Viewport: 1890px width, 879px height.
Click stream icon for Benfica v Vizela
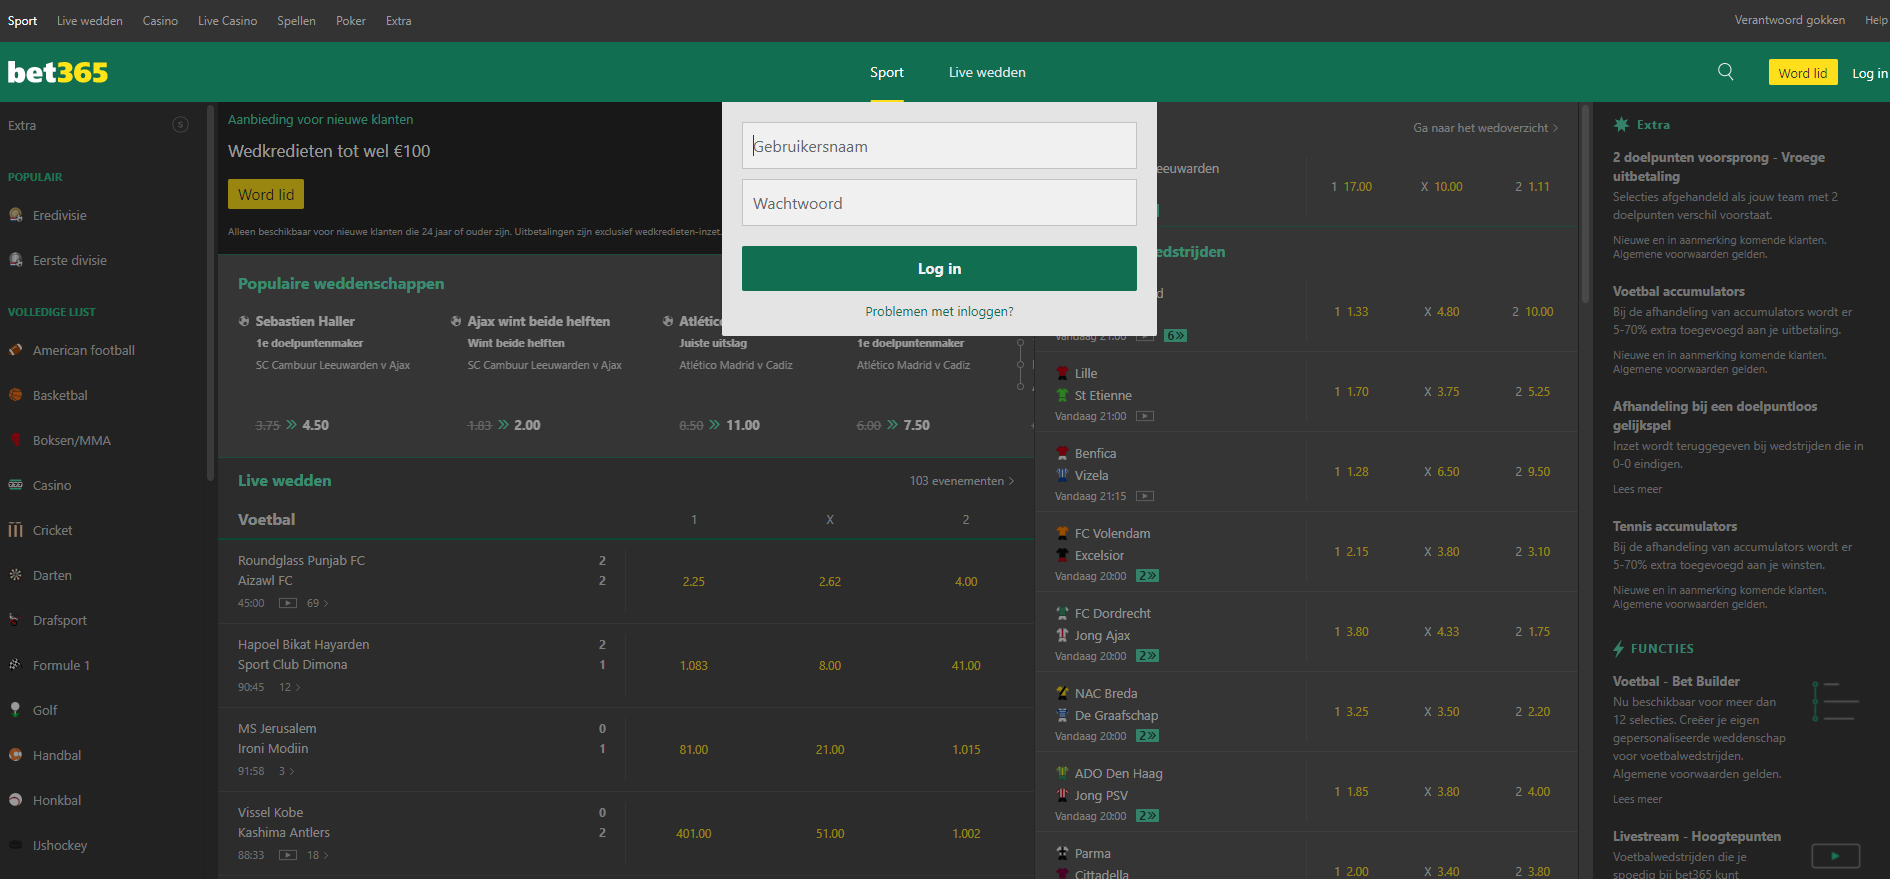pyautogui.click(x=1145, y=496)
